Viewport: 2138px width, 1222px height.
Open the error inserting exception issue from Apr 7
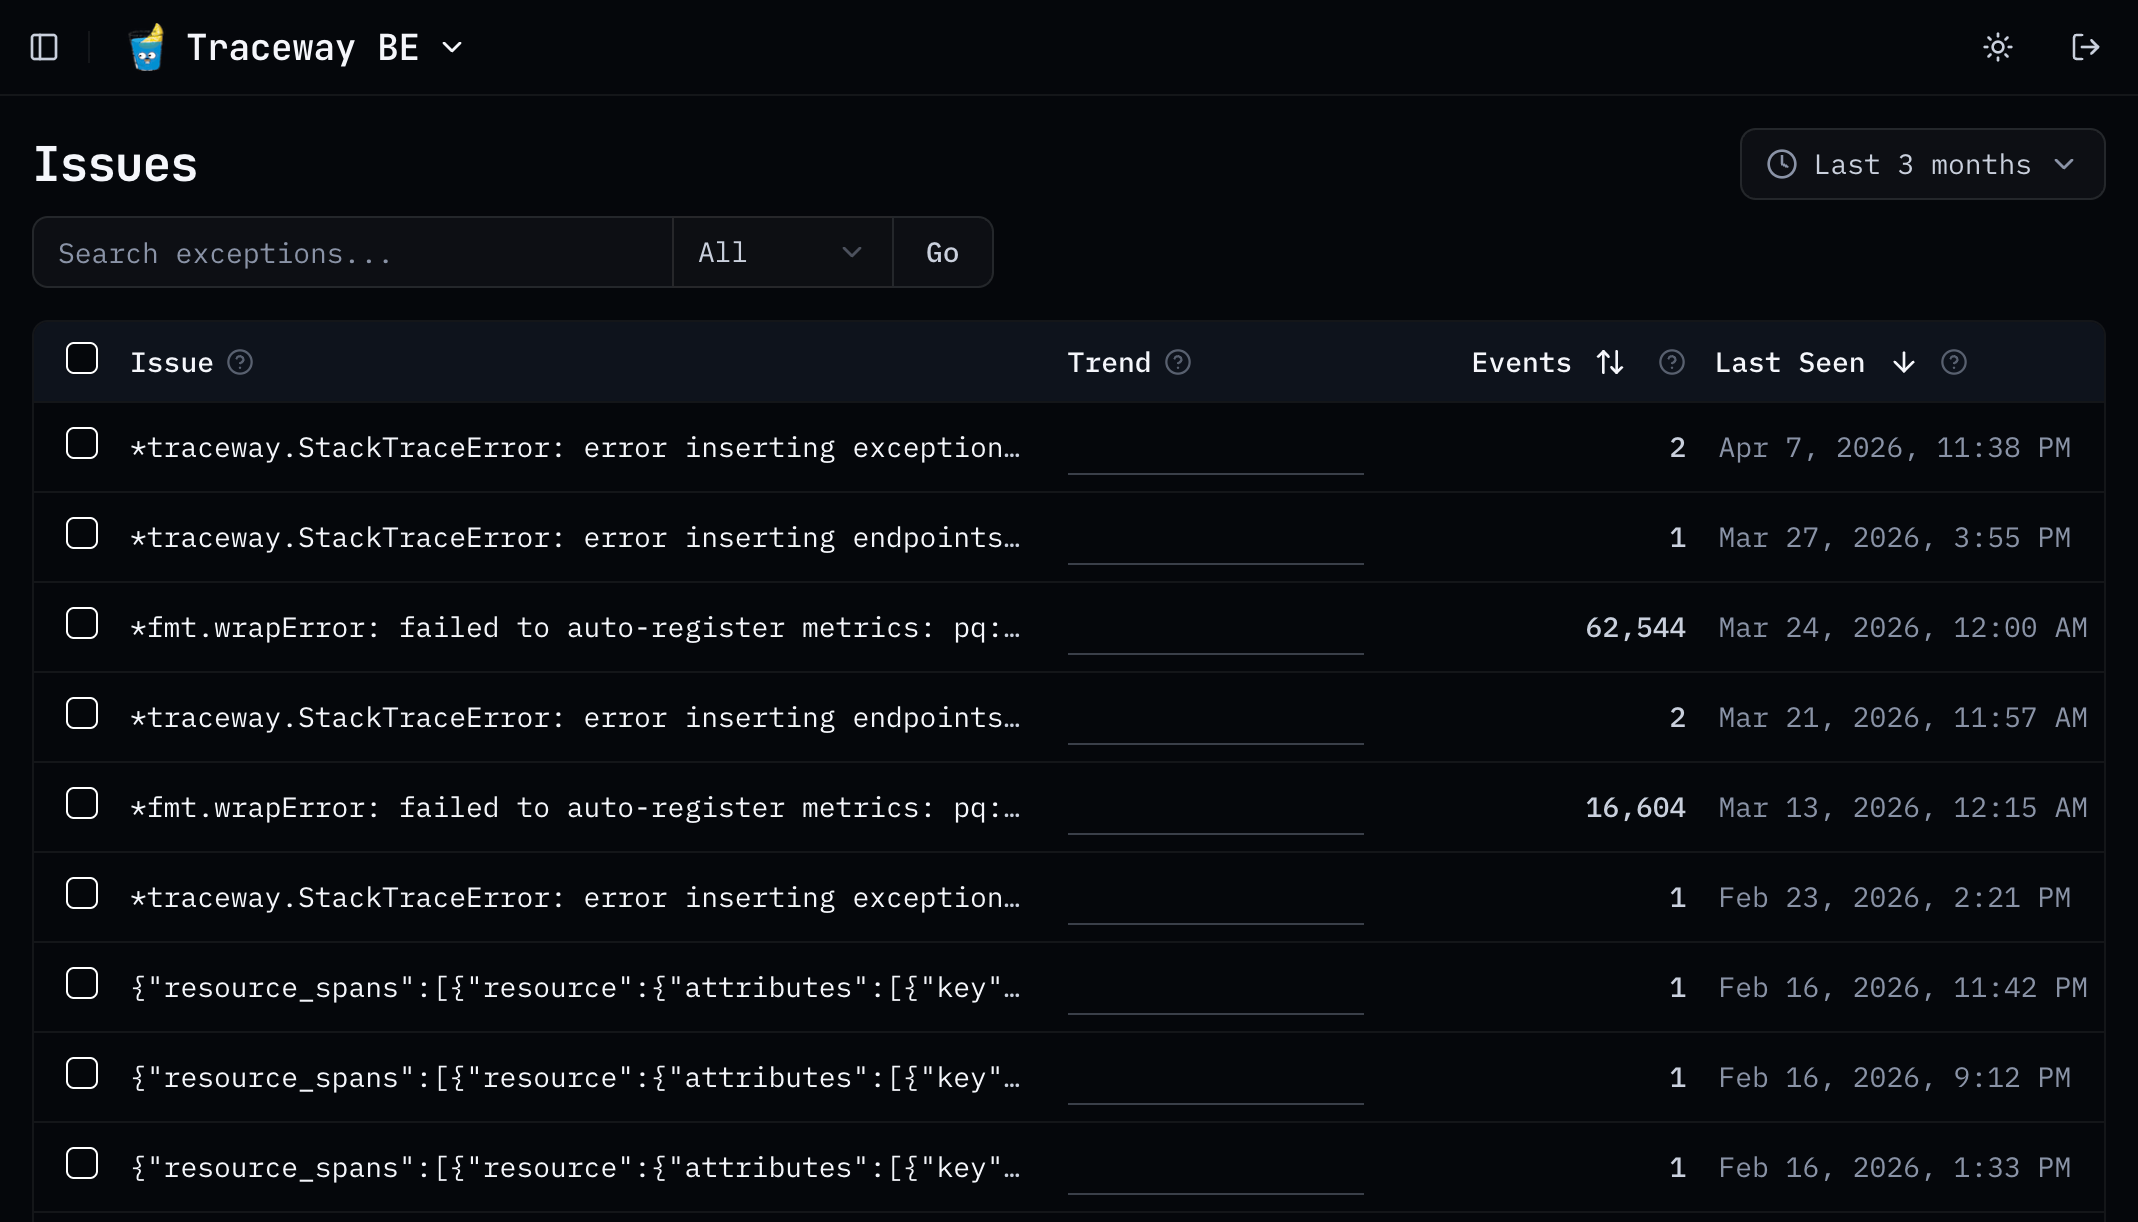pos(575,448)
